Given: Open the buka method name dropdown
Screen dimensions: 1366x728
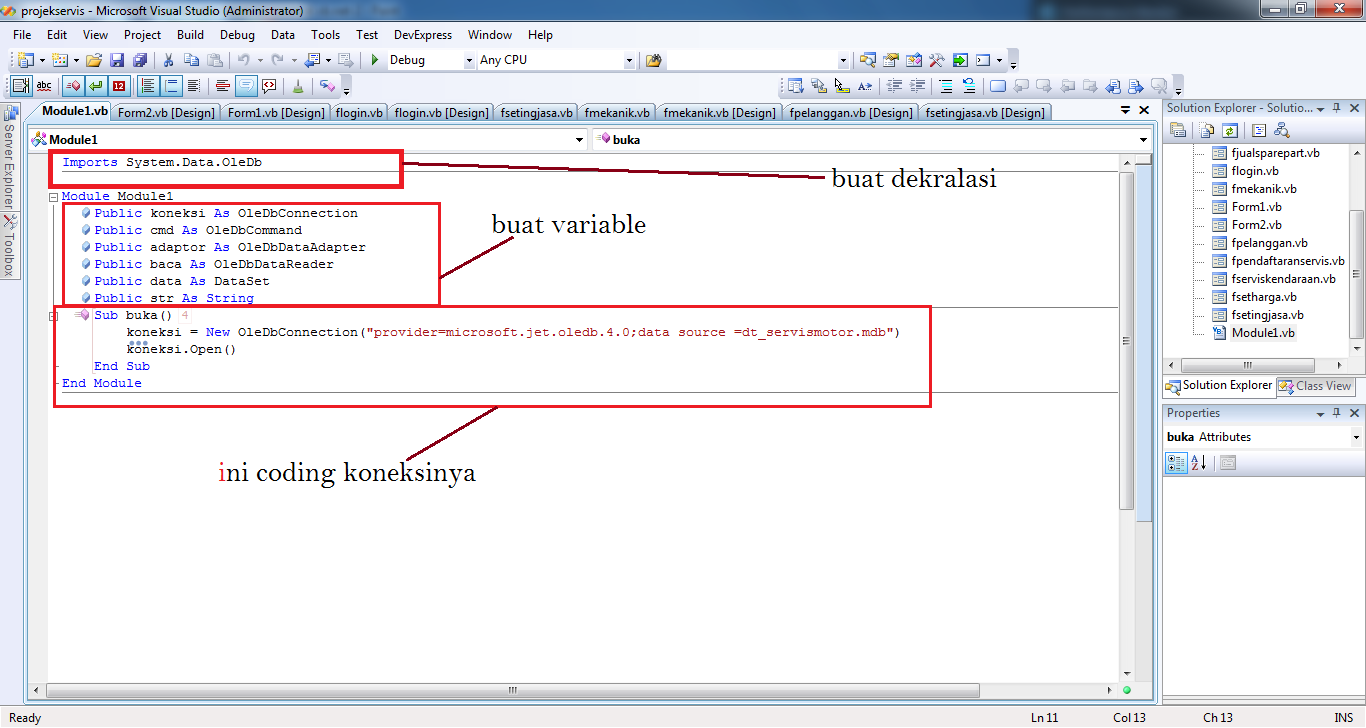Looking at the screenshot, I should point(1144,140).
